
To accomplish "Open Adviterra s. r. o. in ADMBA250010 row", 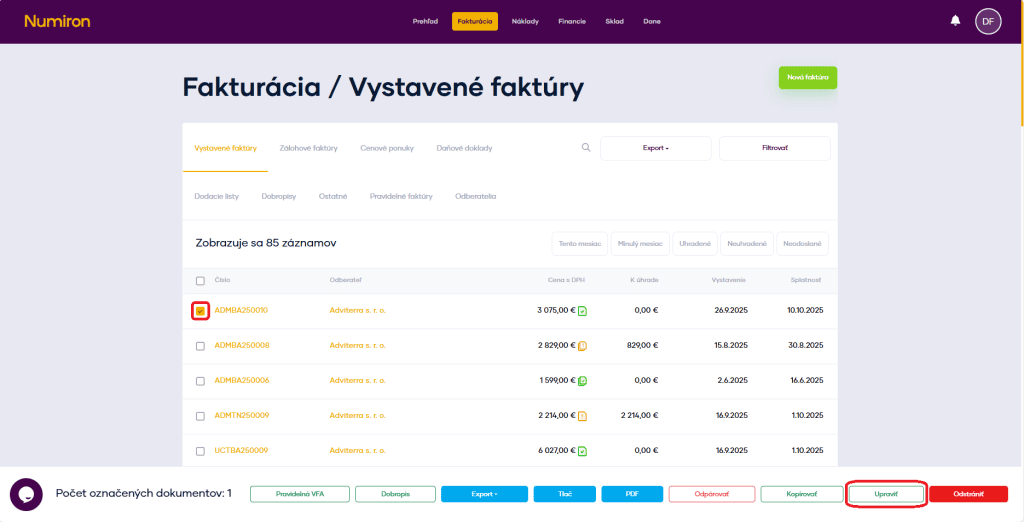I will (358, 310).
